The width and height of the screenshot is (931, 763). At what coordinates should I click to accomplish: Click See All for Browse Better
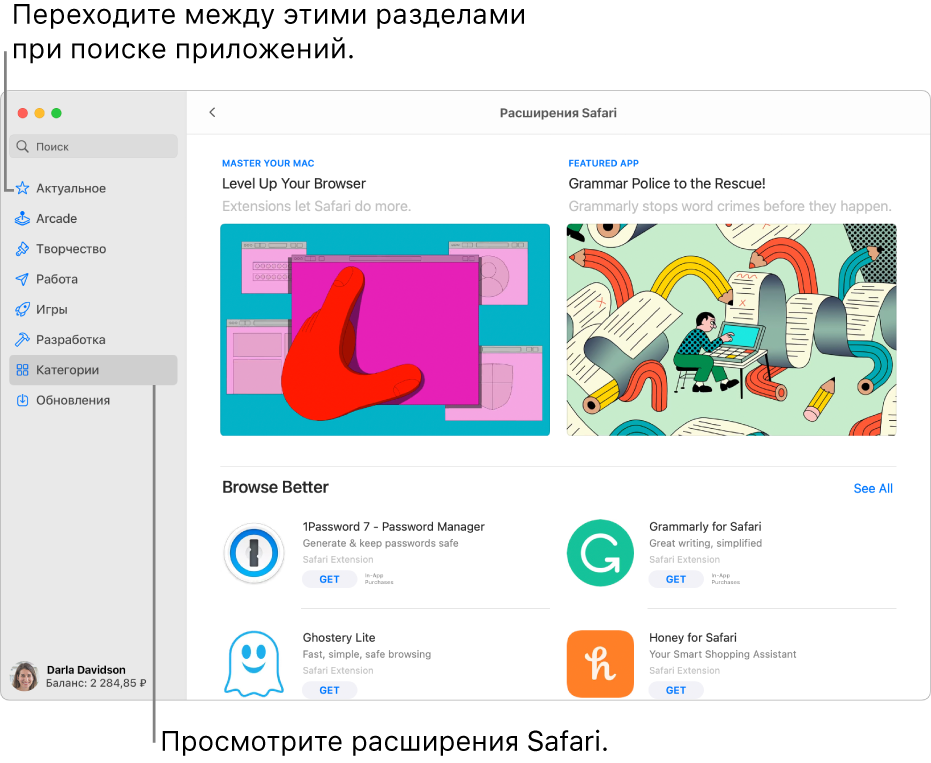point(873,488)
